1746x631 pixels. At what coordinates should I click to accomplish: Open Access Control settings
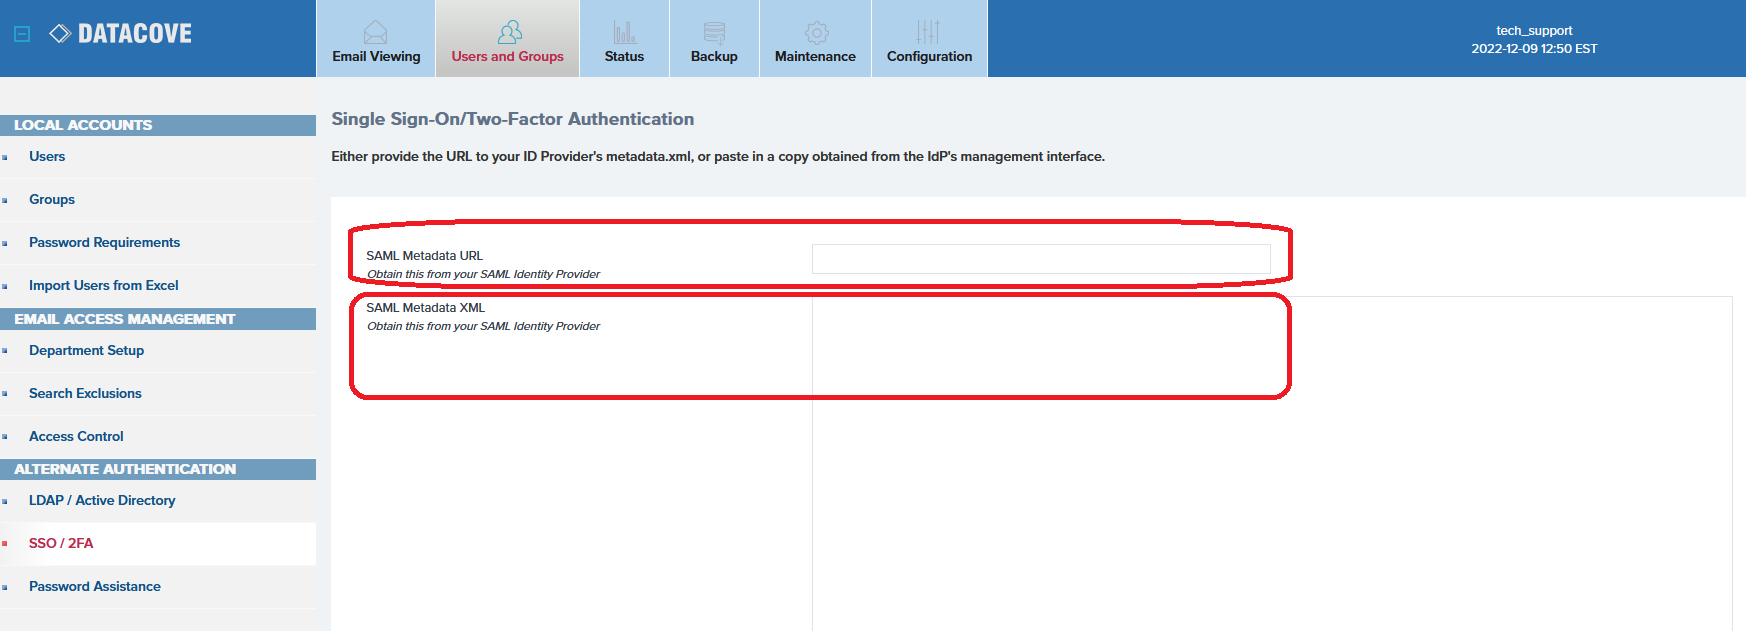pyautogui.click(x=76, y=437)
